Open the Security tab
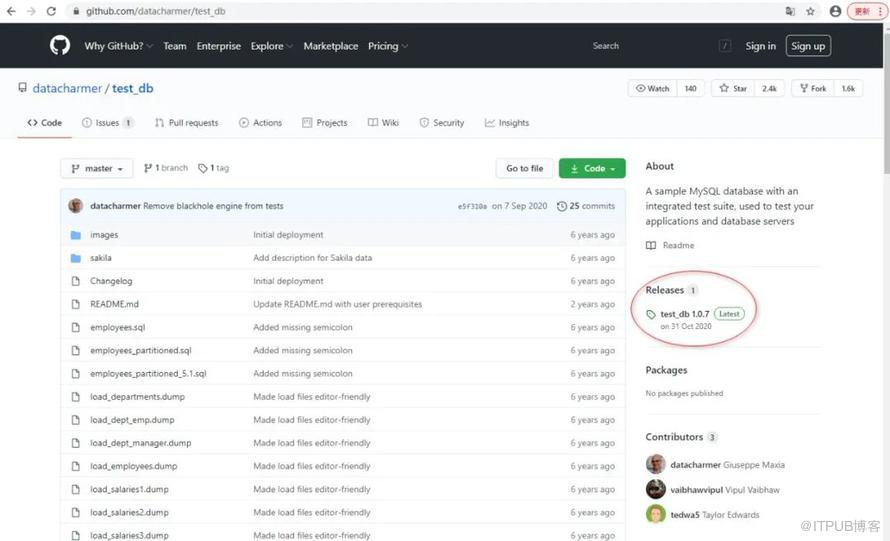 (442, 123)
